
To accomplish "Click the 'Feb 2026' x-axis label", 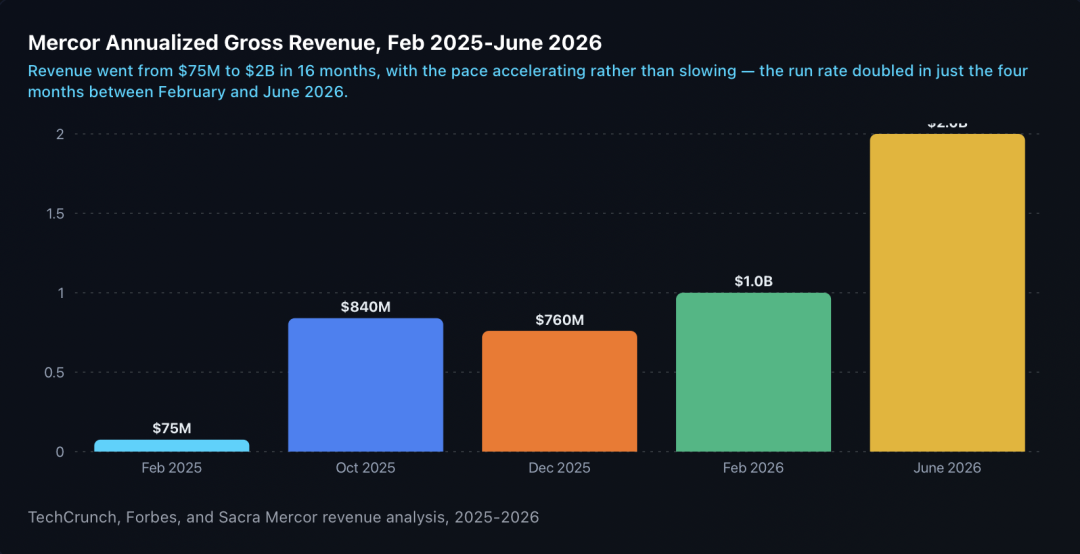I will point(754,468).
